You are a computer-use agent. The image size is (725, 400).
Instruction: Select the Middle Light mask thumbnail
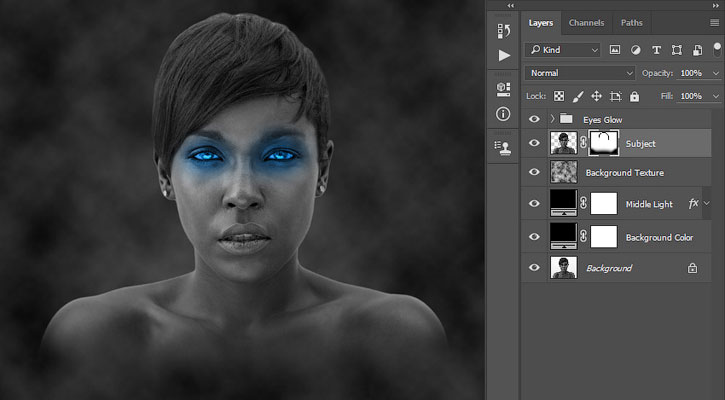point(604,203)
